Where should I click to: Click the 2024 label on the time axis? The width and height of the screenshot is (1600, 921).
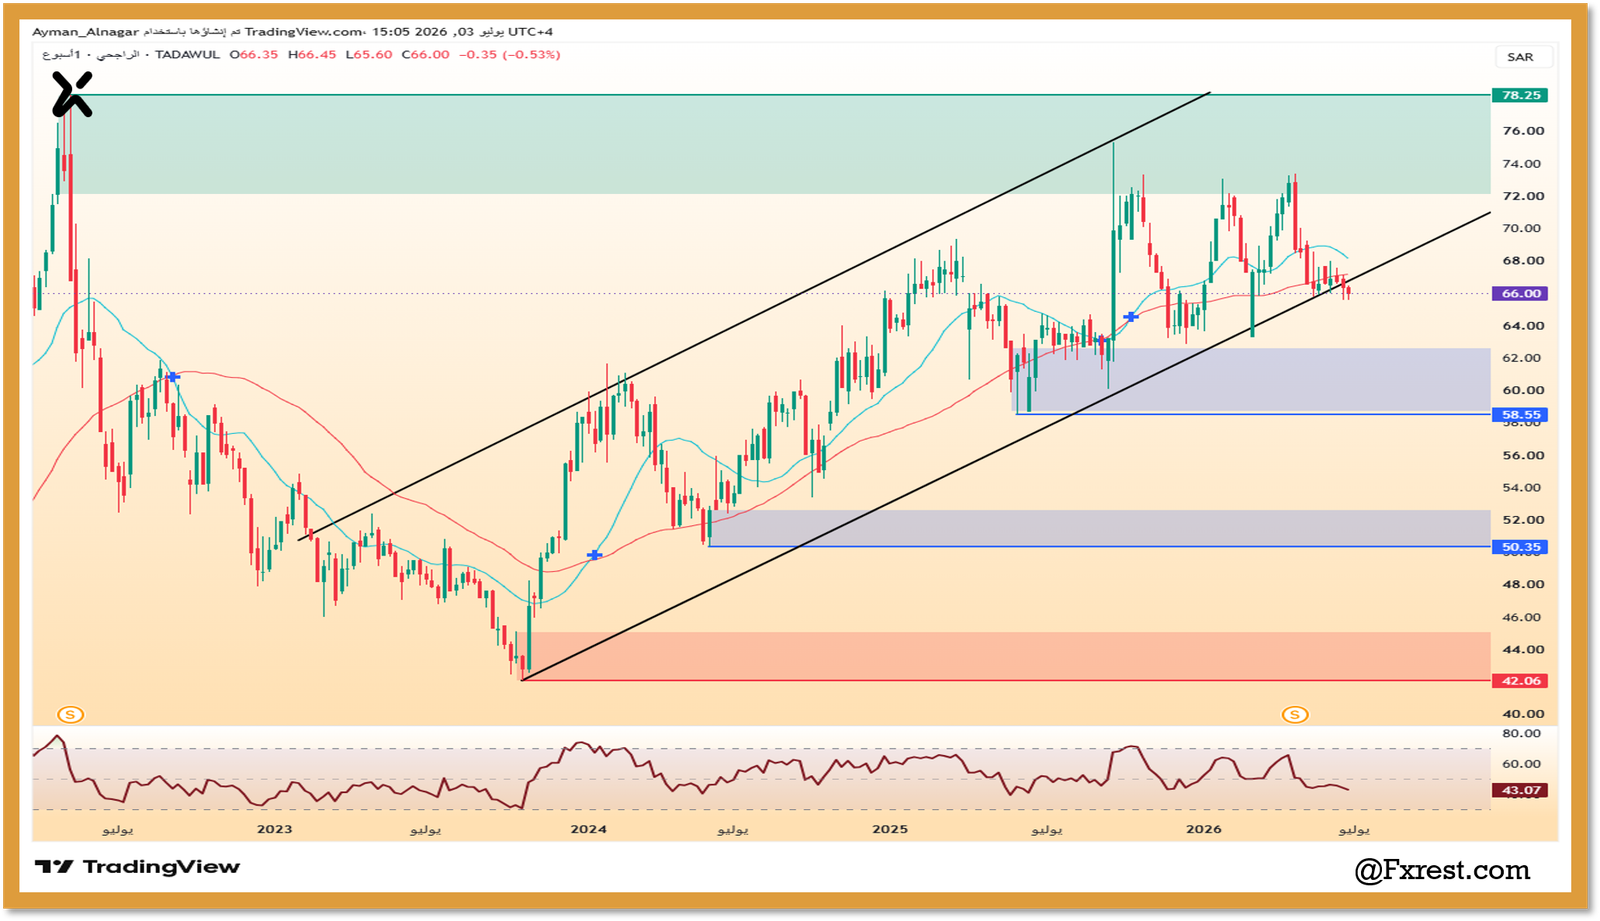pyautogui.click(x=588, y=829)
